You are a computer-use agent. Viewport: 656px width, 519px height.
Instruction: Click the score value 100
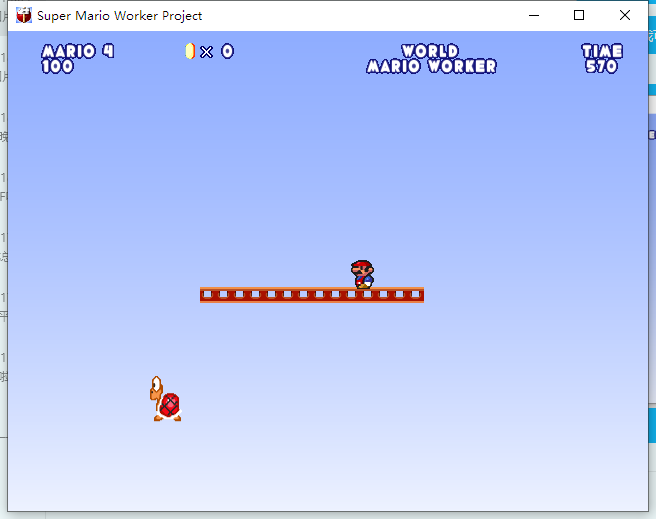coord(57,66)
